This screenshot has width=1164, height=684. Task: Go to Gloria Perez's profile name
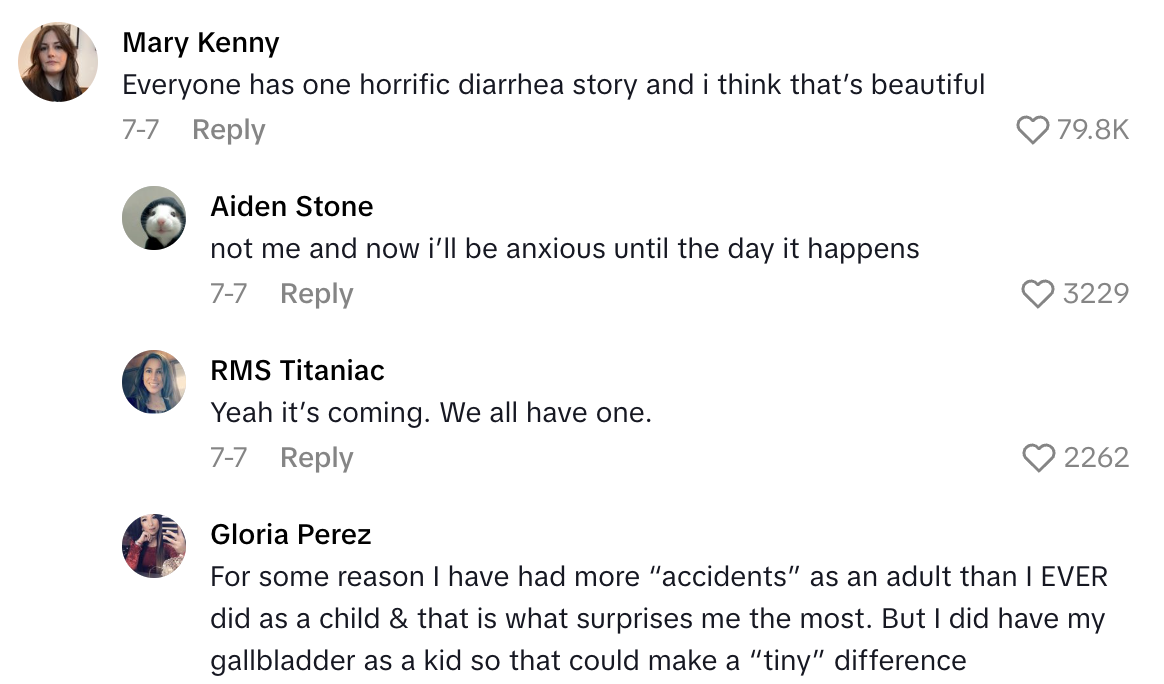(x=290, y=535)
